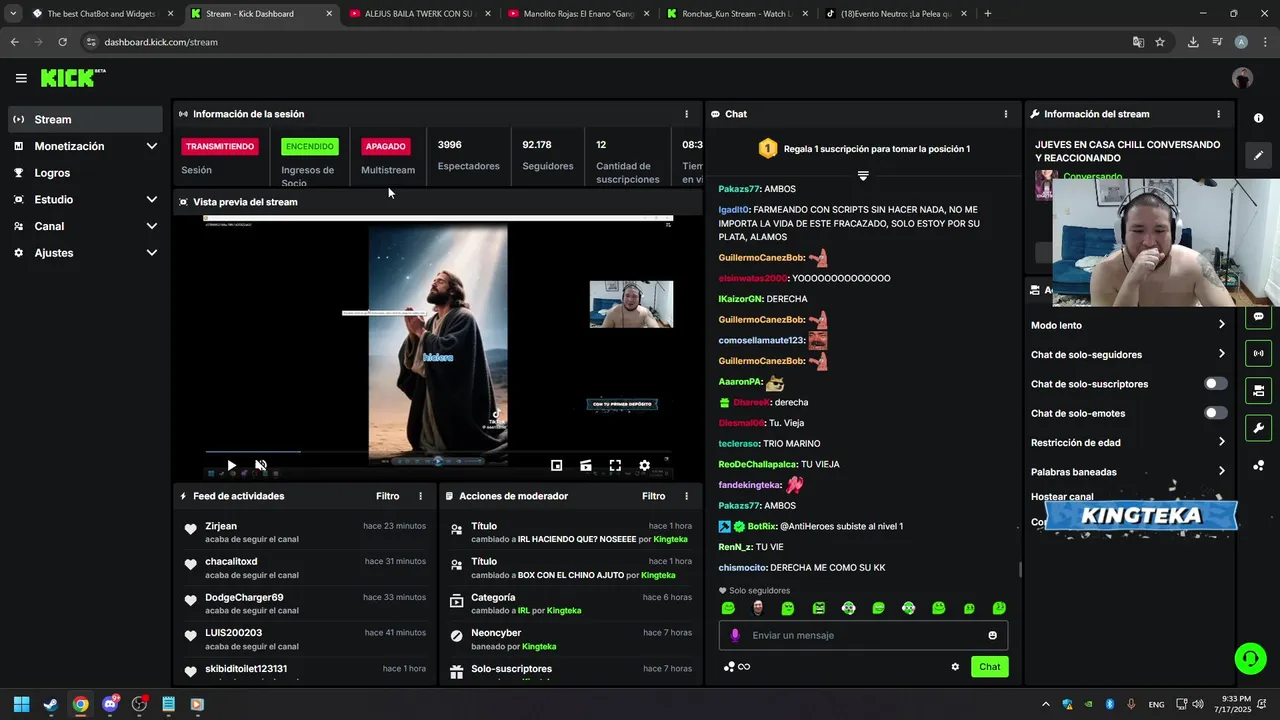Enable mini player in stream preview
This screenshot has height=720, width=1280.
coord(557,465)
